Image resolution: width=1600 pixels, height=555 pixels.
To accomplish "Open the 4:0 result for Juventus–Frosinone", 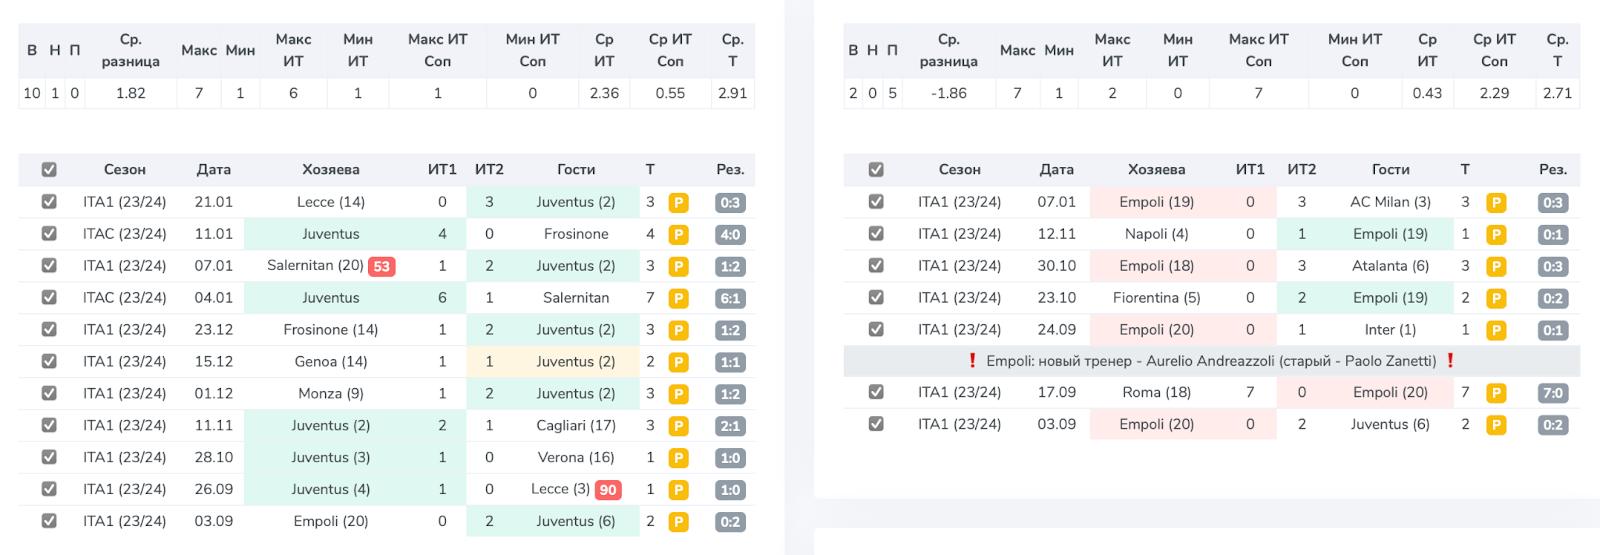I will tap(730, 235).
